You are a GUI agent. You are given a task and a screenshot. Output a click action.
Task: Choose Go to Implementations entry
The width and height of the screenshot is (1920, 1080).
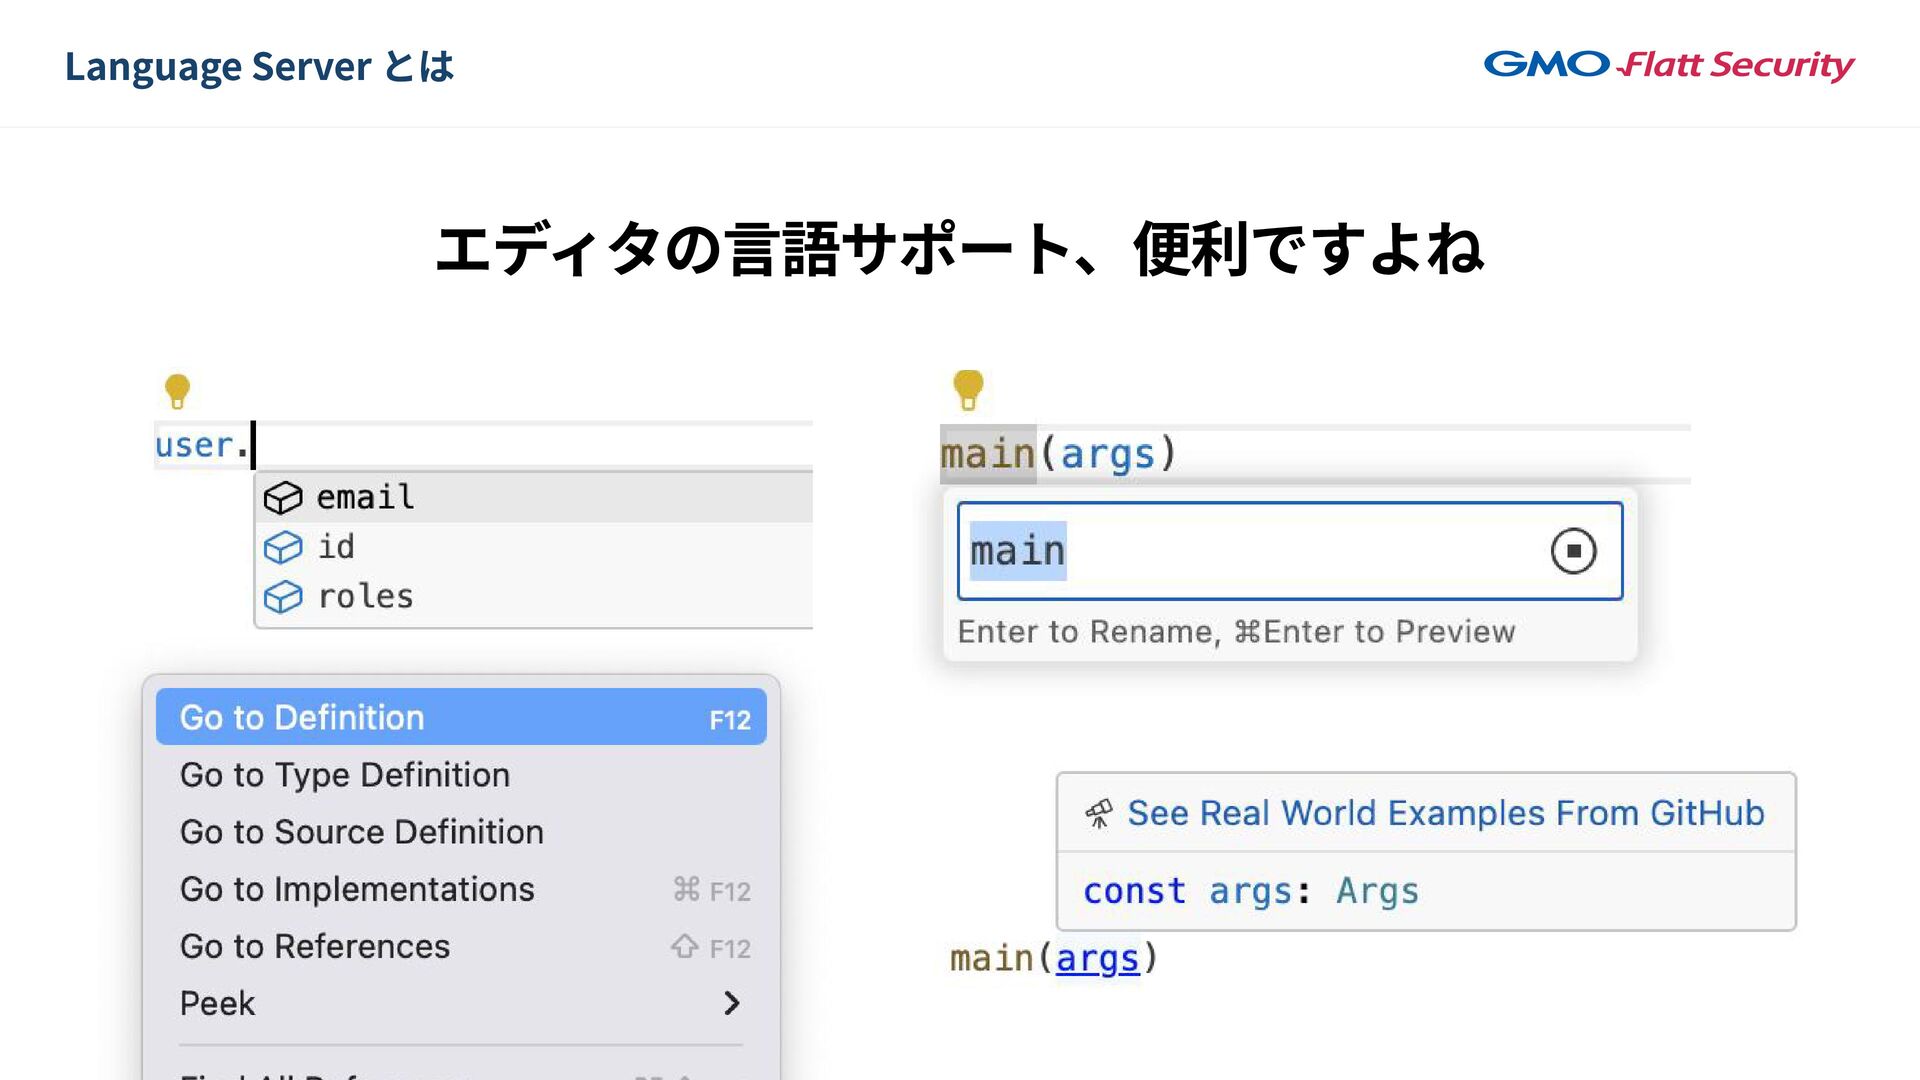pos(357,889)
